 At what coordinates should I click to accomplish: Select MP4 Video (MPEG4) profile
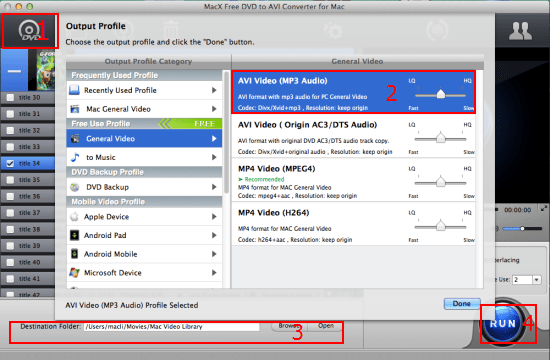(x=353, y=180)
